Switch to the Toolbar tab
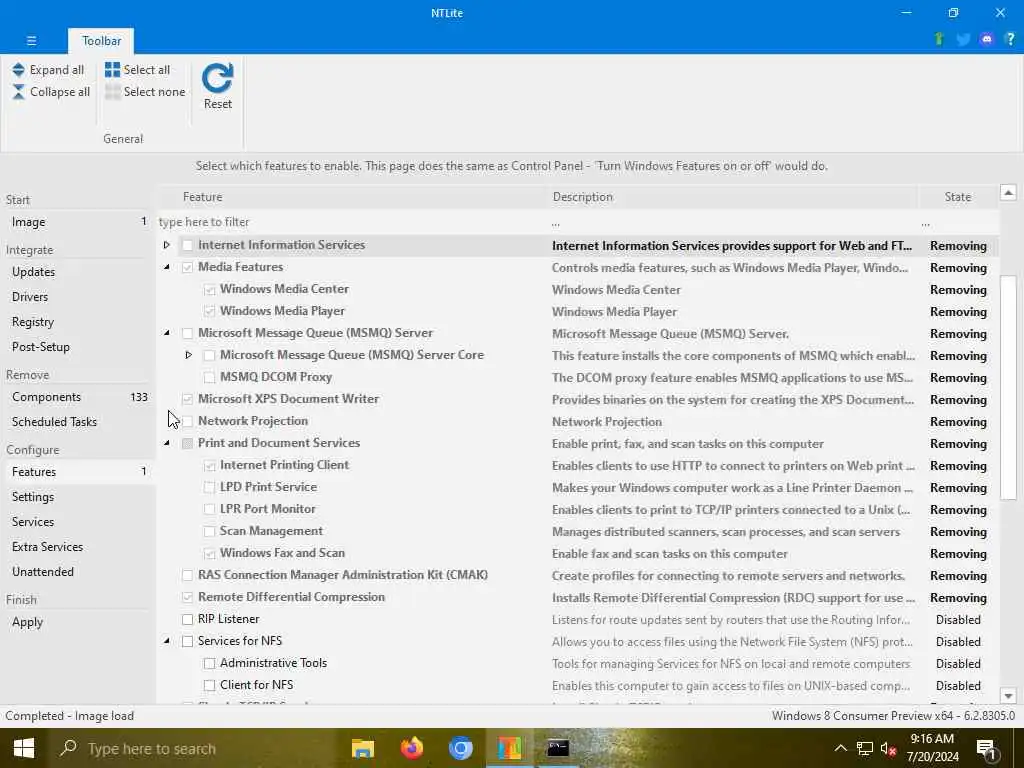Viewport: 1024px width, 768px height. click(x=101, y=40)
